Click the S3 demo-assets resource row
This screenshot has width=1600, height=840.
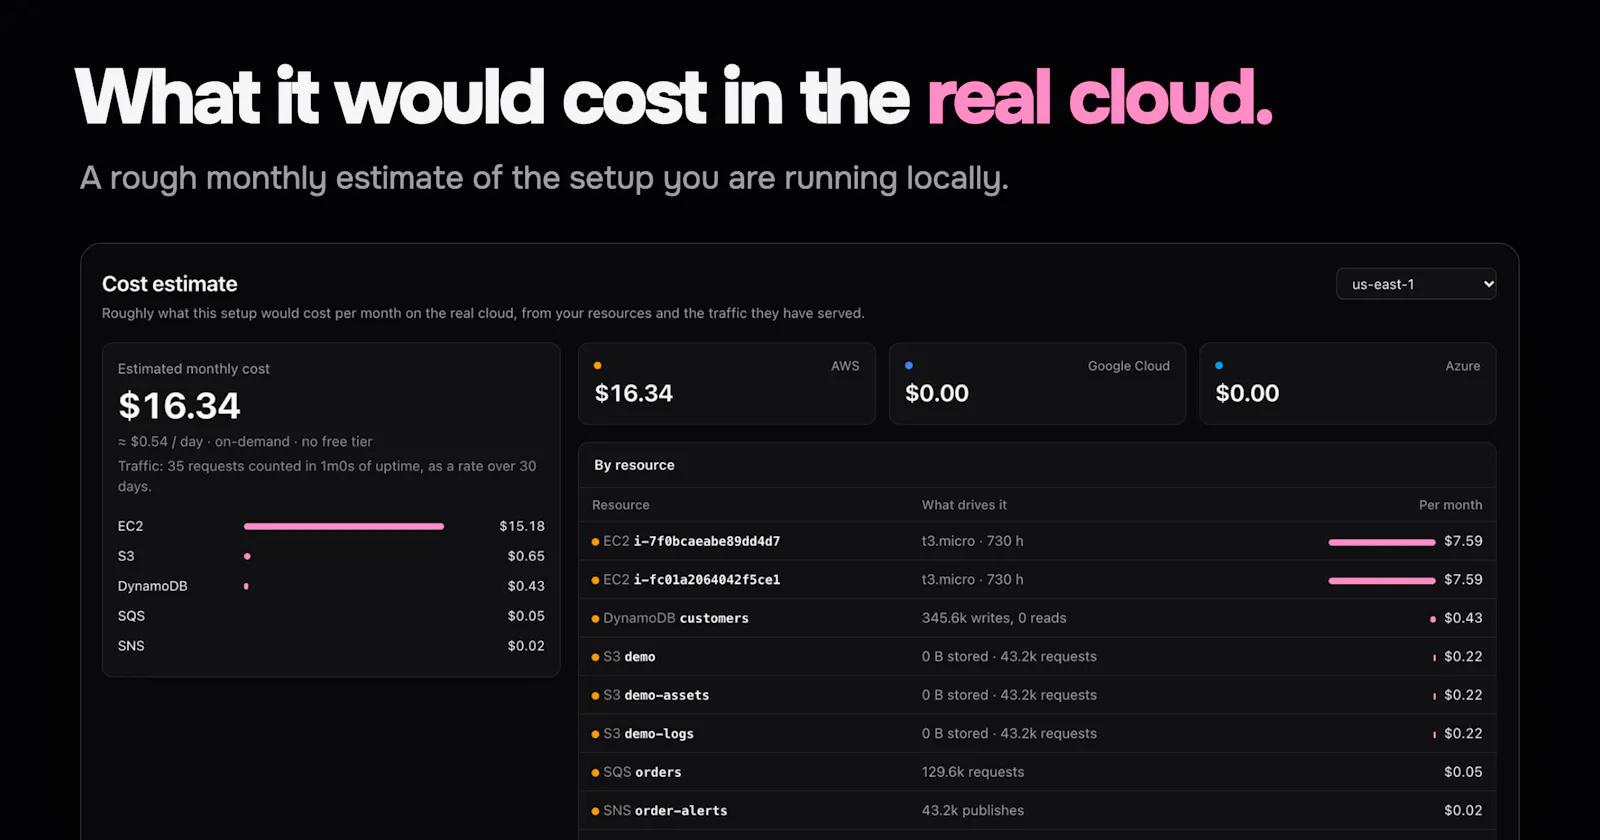(x=1037, y=695)
